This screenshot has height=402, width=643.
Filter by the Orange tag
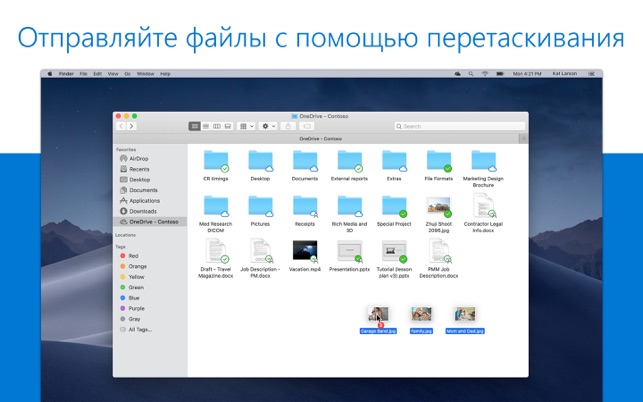[133, 267]
